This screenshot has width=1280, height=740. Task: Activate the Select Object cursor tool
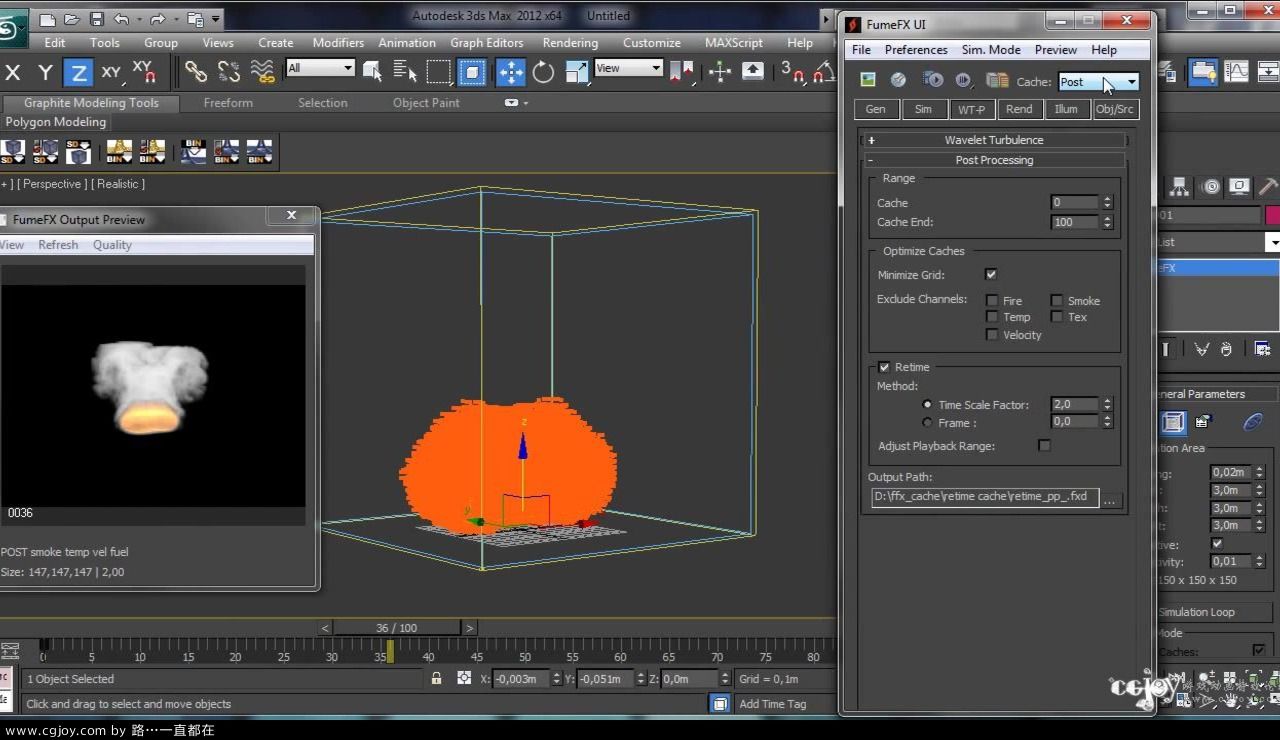pyautogui.click(x=373, y=71)
